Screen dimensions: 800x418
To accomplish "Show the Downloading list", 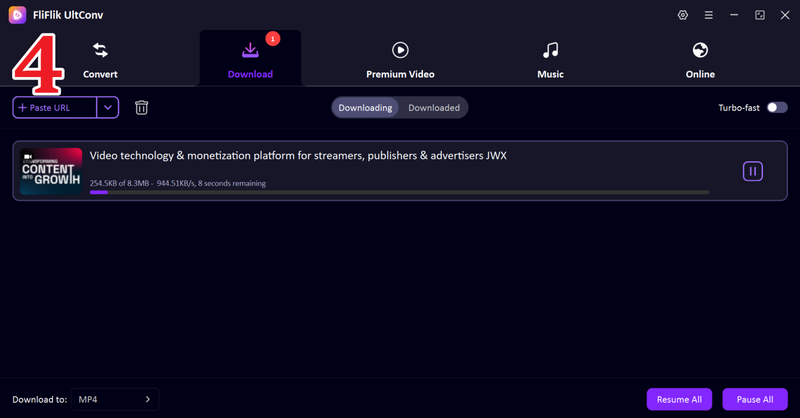I will 365,108.
